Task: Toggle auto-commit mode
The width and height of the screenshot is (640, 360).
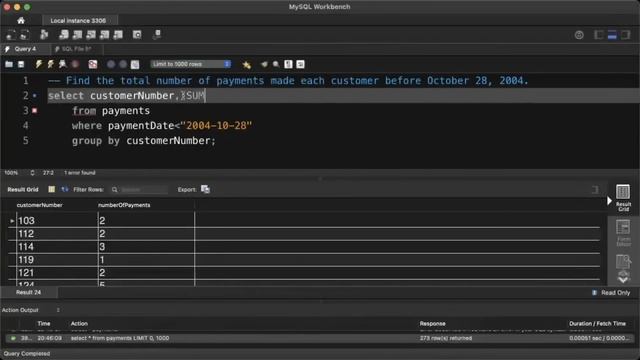Action: pos(135,64)
